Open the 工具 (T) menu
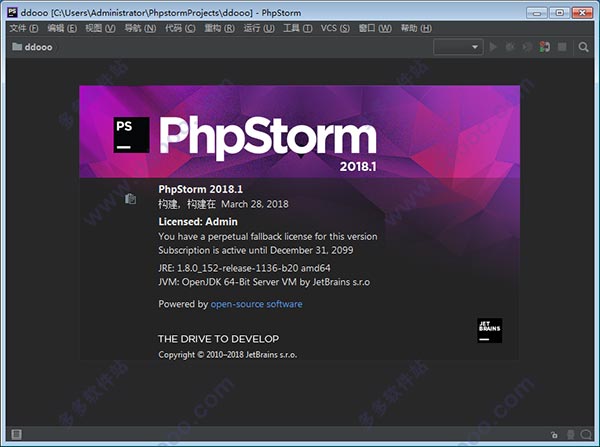 298,28
